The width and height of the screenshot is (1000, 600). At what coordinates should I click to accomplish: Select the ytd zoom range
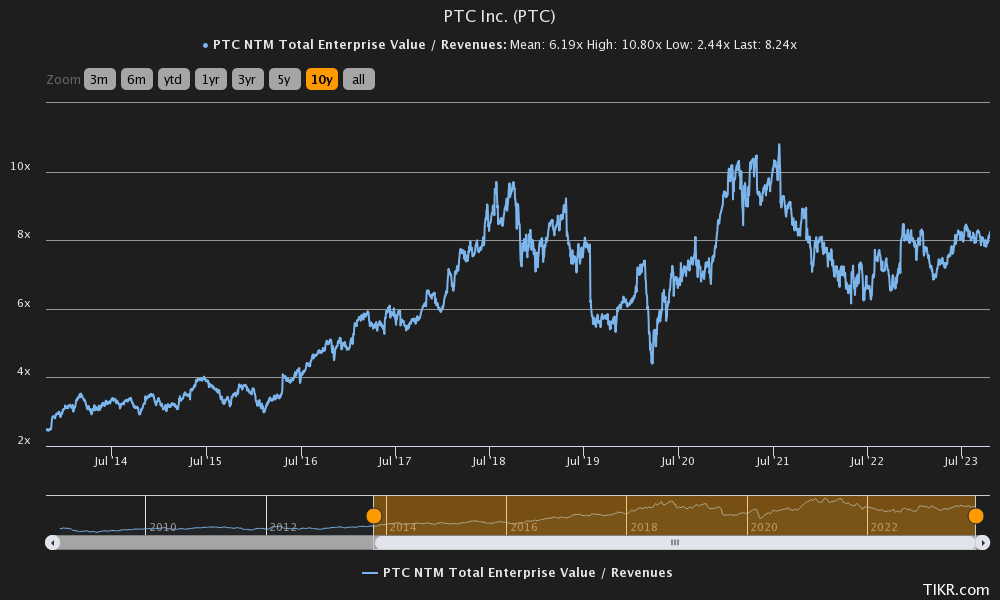point(173,79)
